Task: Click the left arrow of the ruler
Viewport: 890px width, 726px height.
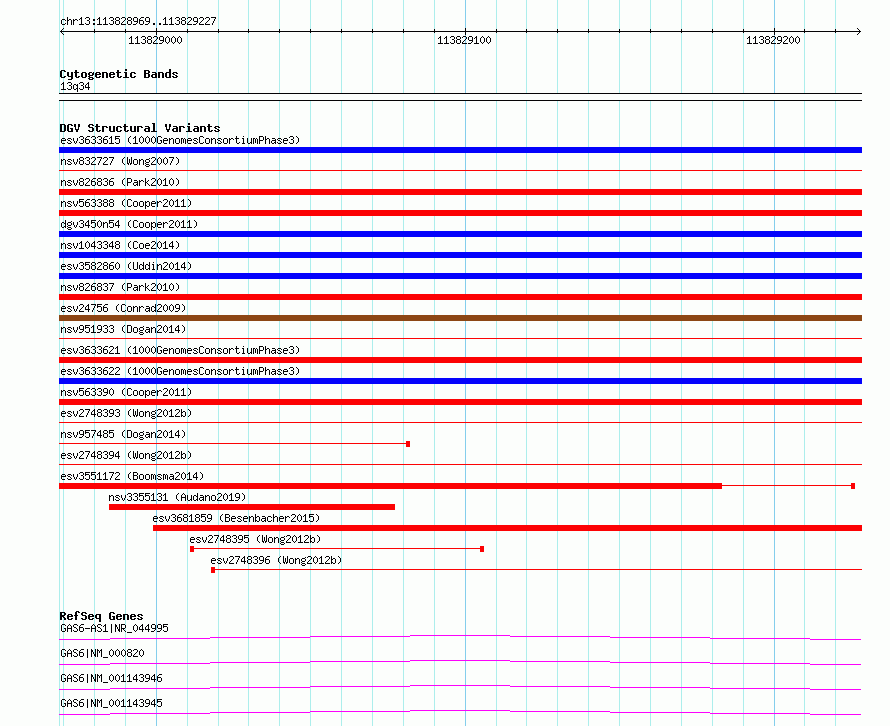Action: (x=62, y=31)
